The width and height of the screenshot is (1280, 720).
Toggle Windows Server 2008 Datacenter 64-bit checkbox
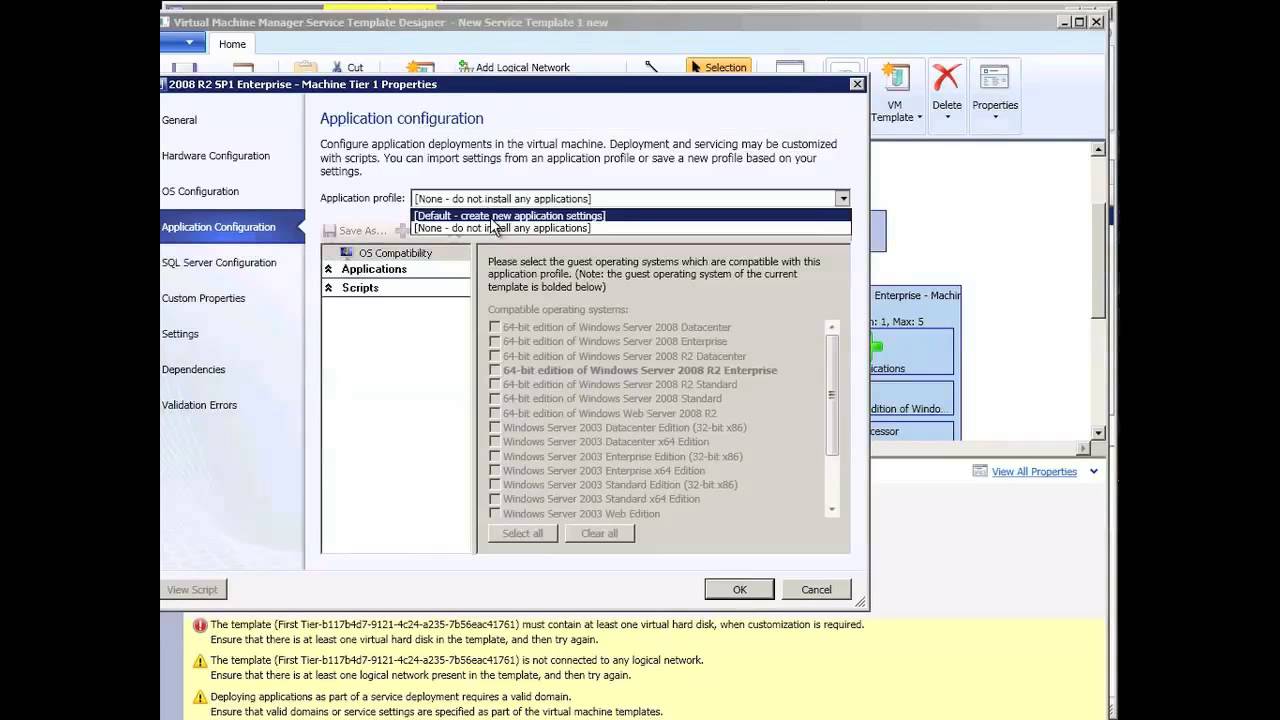tap(494, 327)
